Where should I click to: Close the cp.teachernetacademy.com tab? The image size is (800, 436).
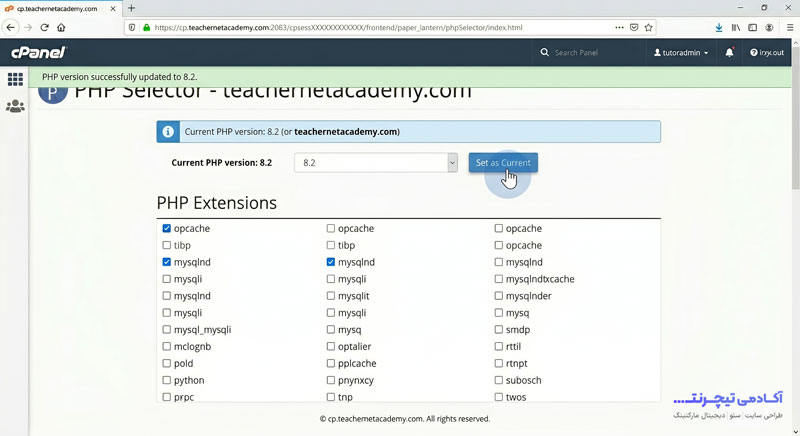tap(113, 9)
